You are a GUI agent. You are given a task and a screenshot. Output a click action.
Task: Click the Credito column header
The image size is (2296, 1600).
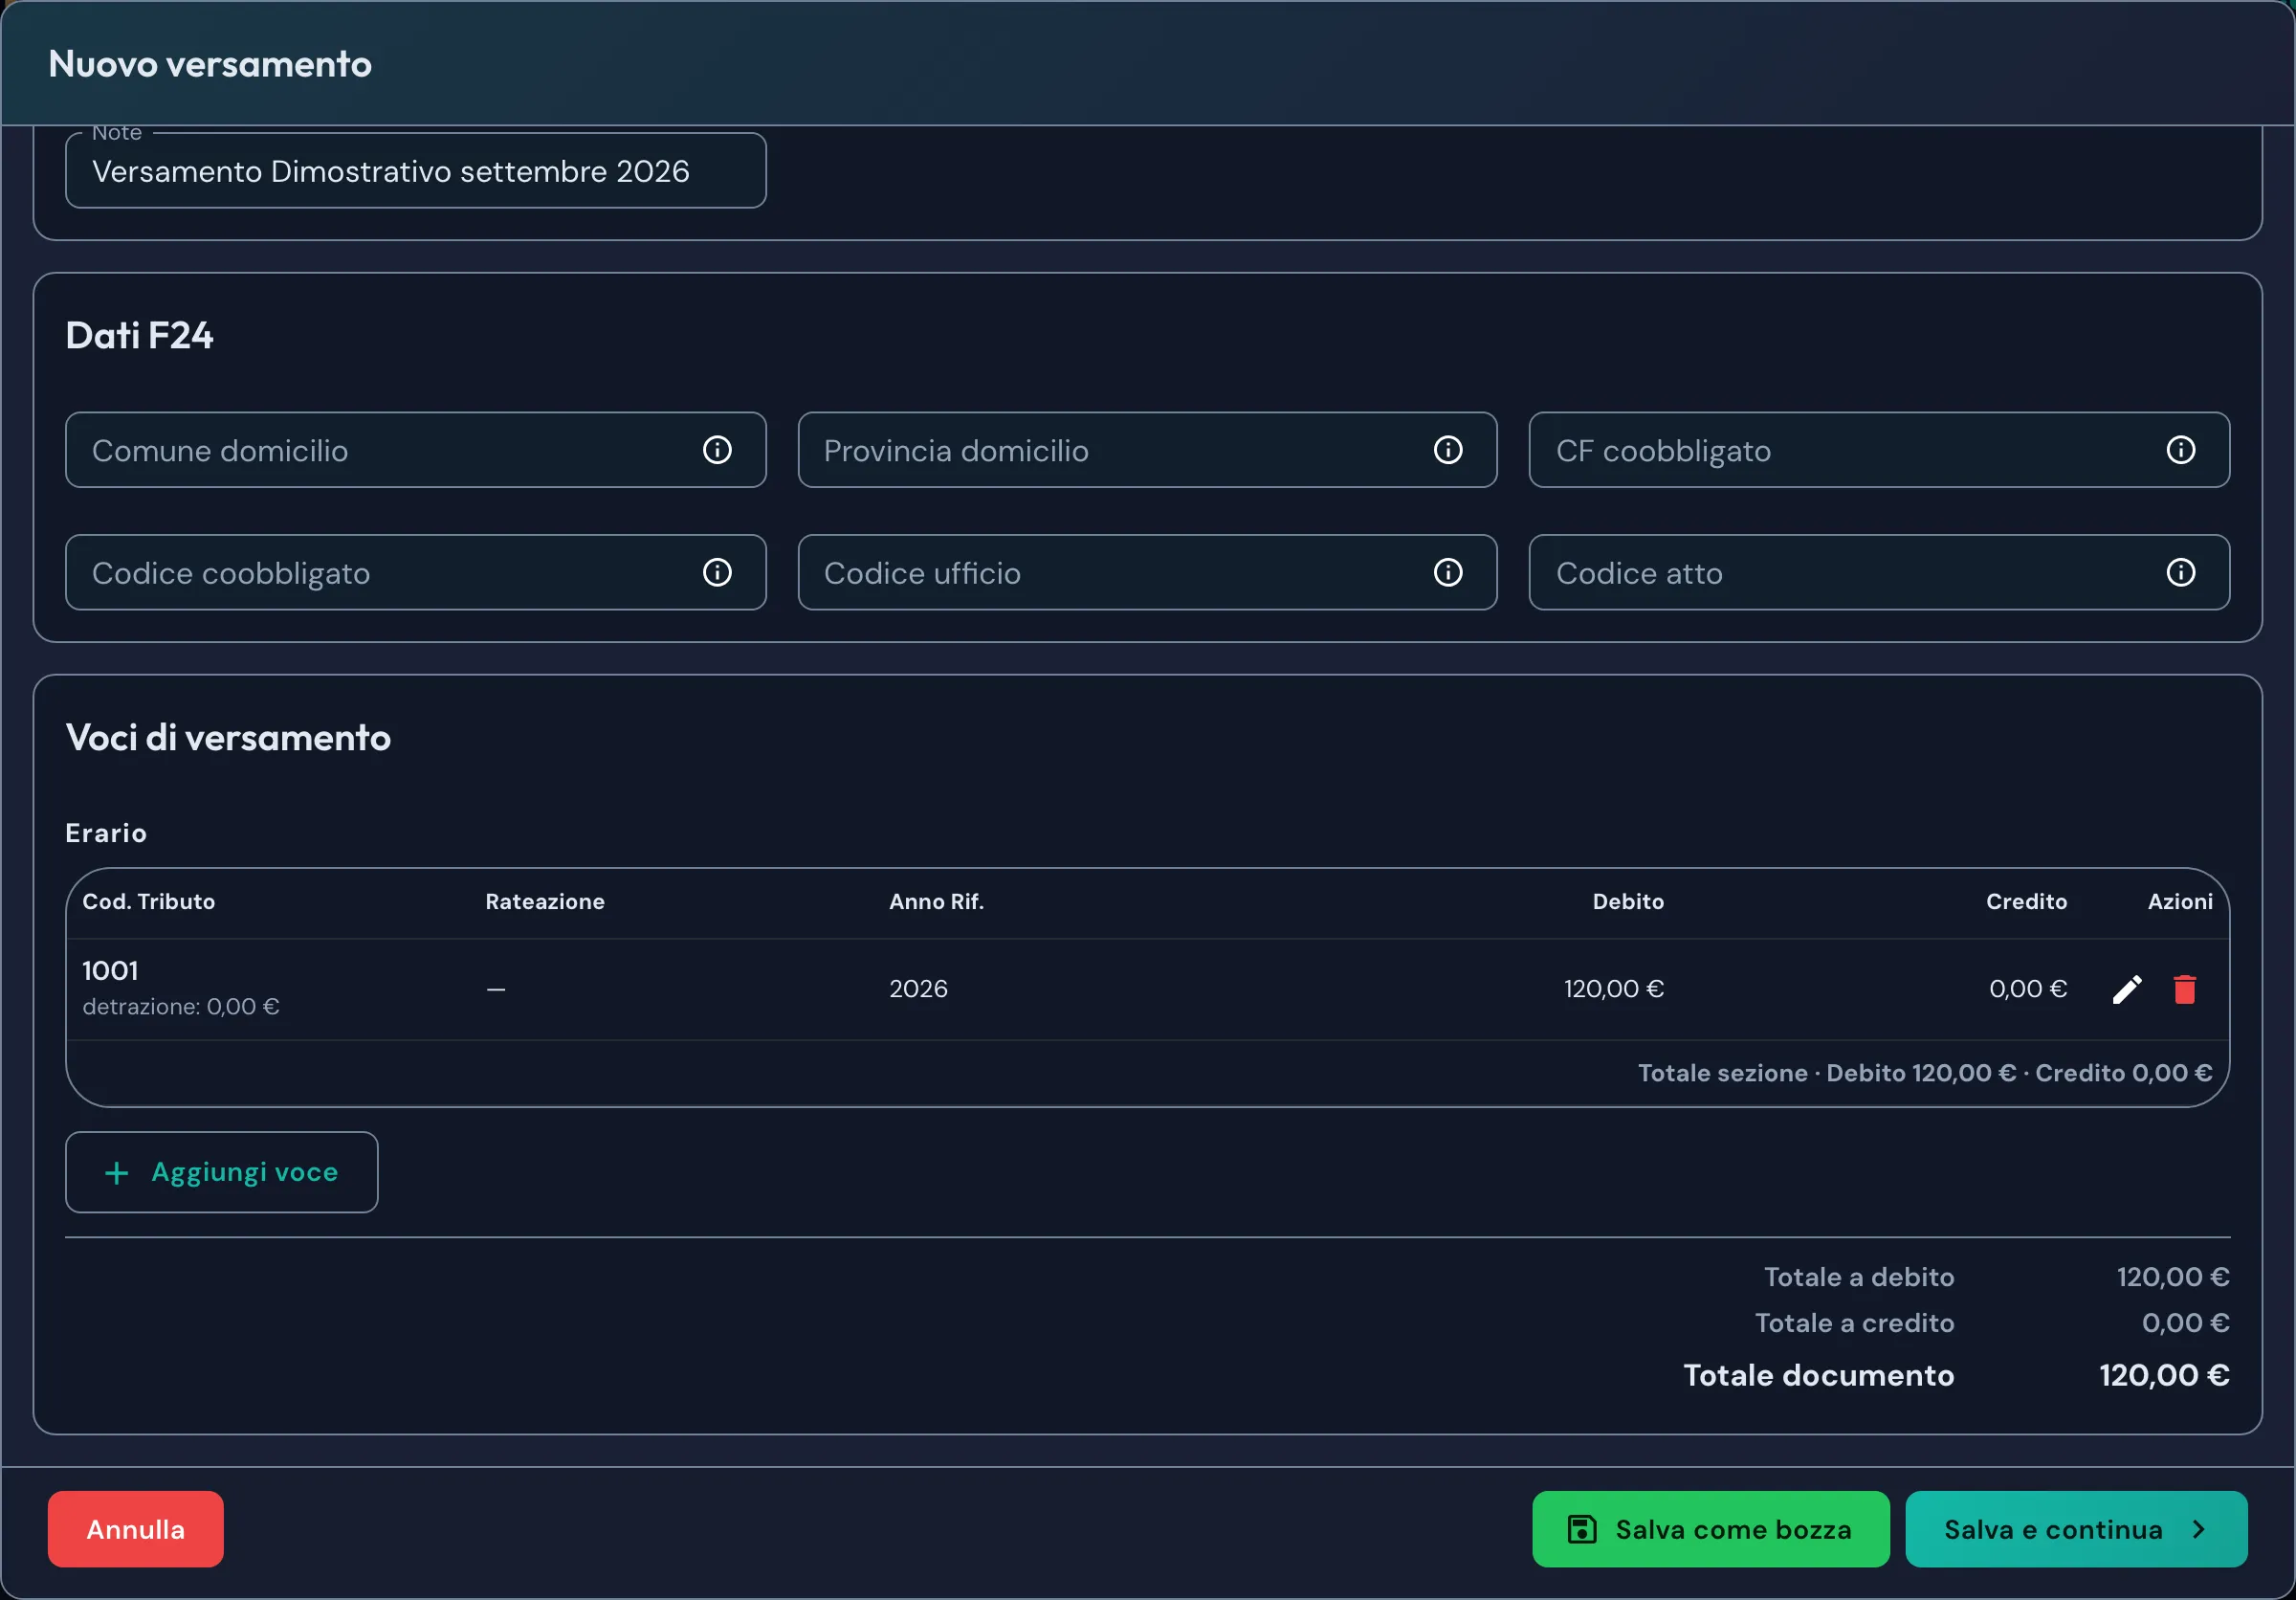click(x=2026, y=901)
